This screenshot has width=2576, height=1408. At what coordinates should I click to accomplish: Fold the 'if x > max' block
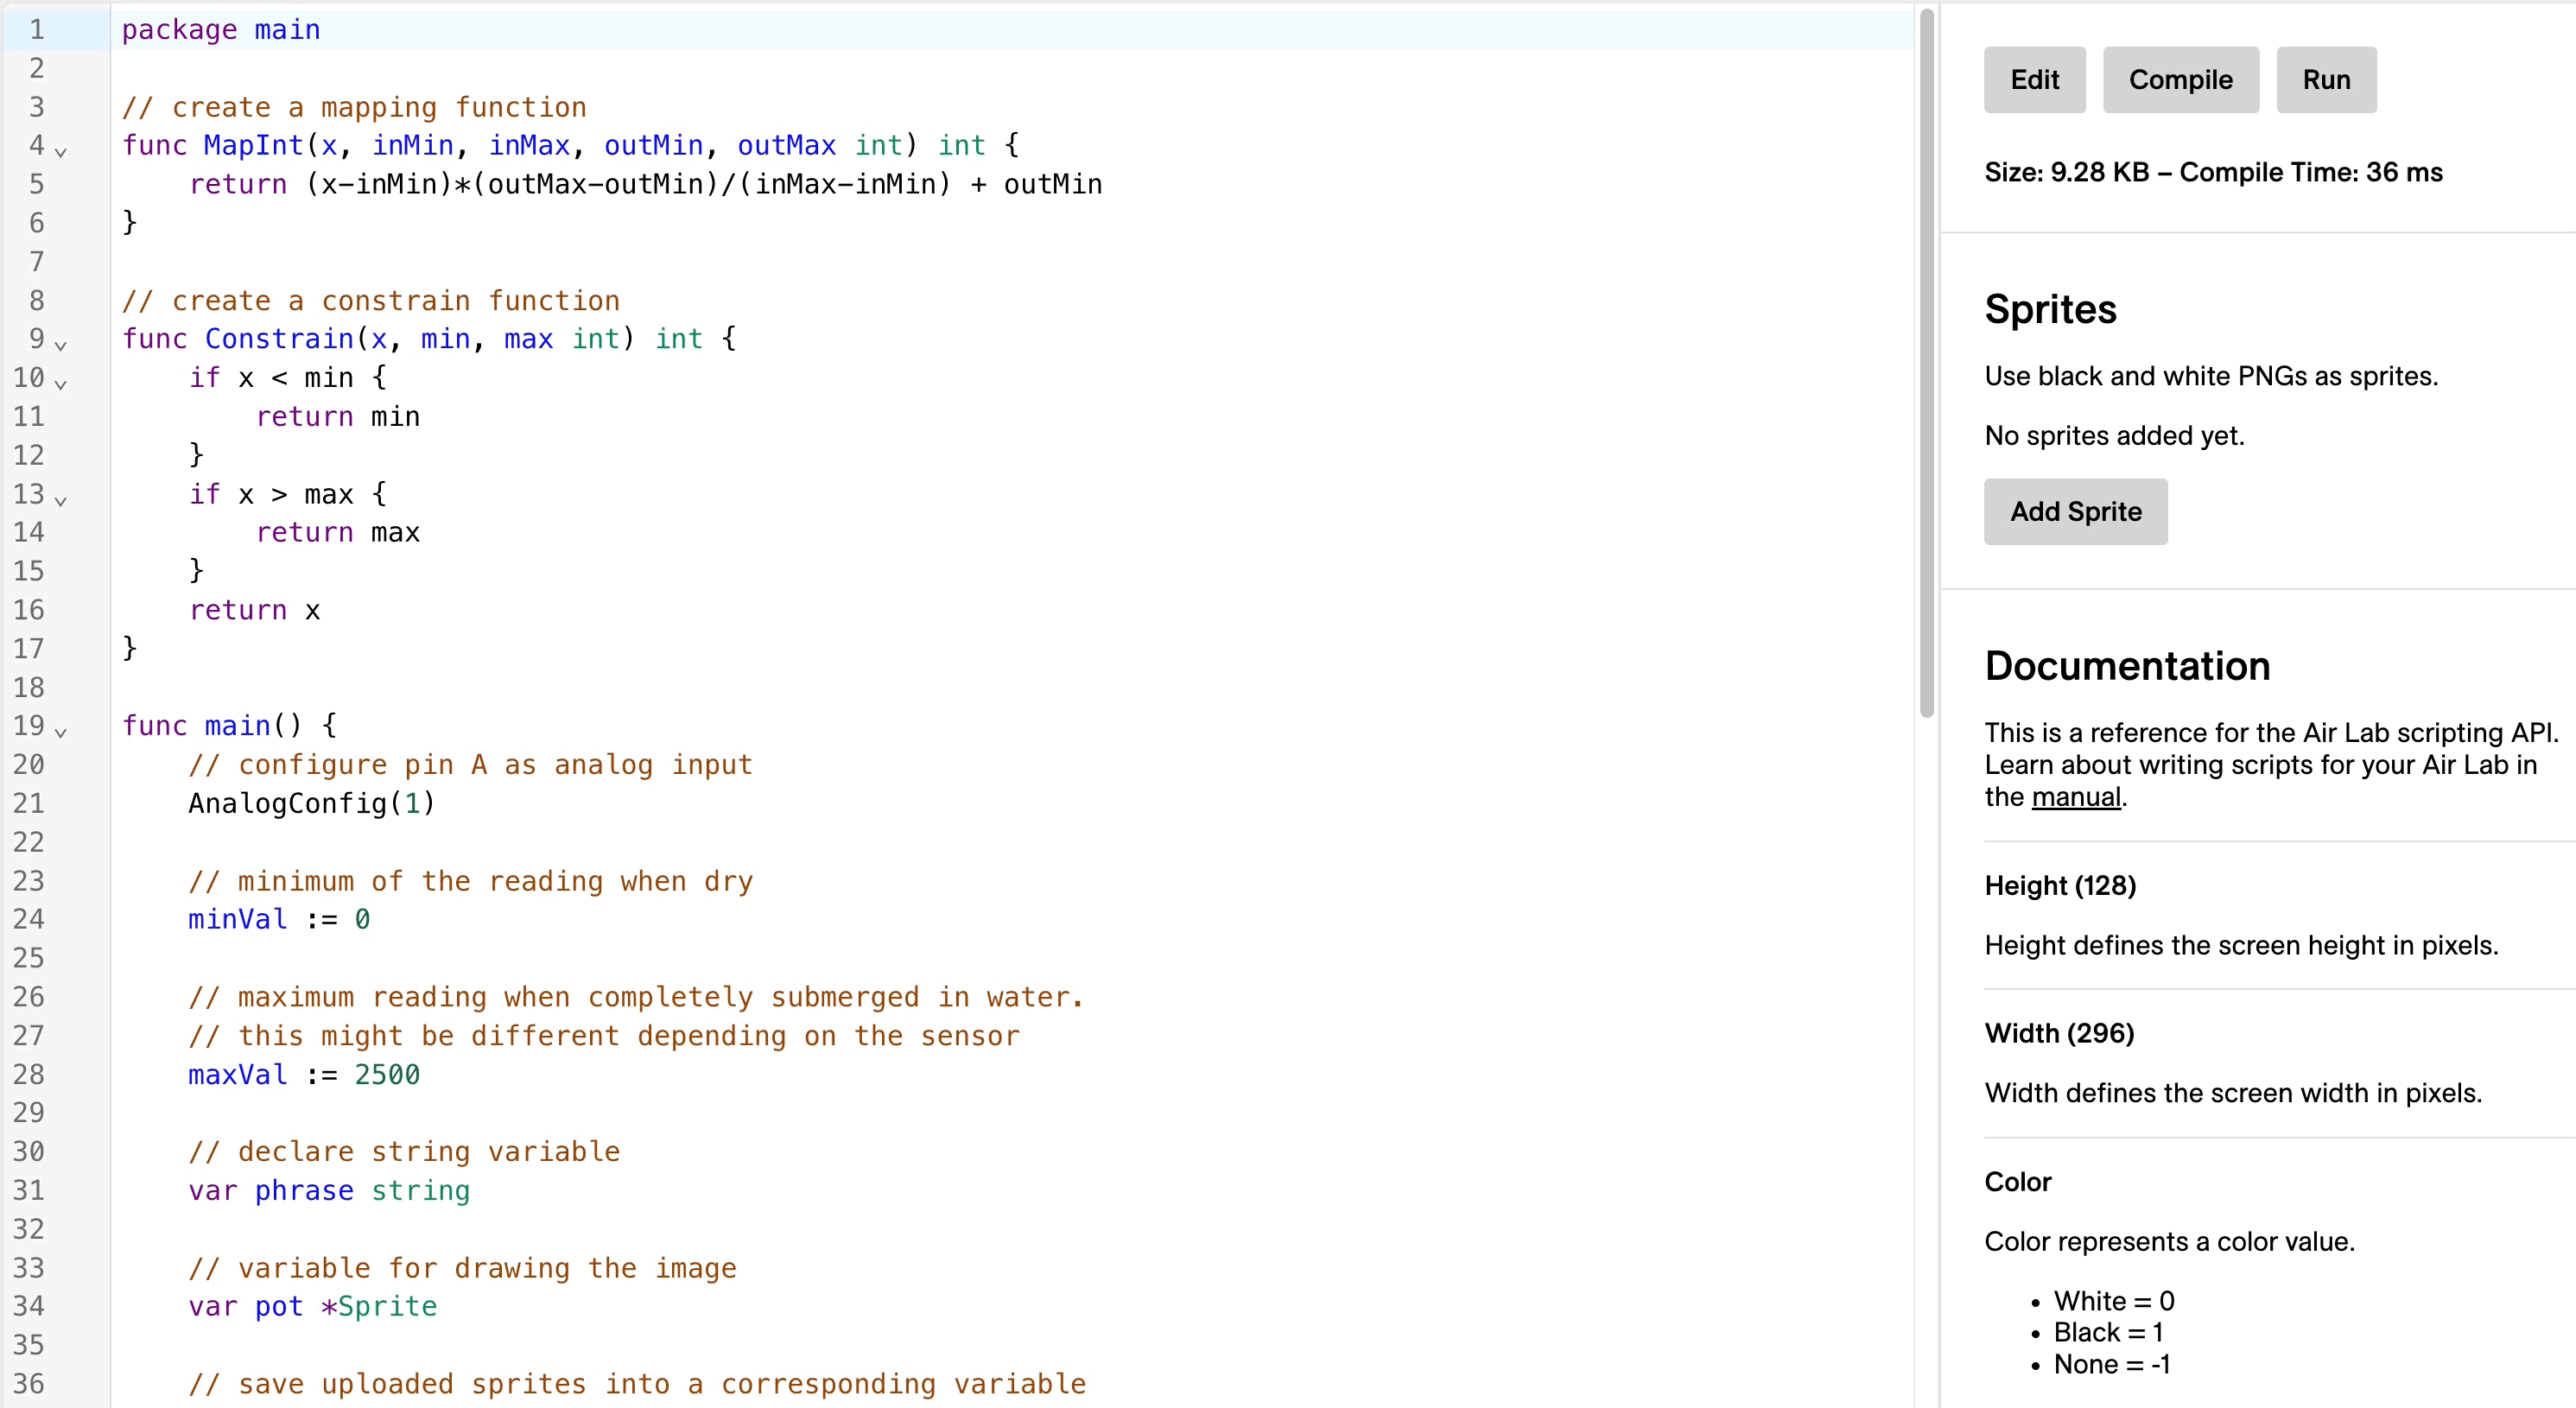(x=61, y=500)
